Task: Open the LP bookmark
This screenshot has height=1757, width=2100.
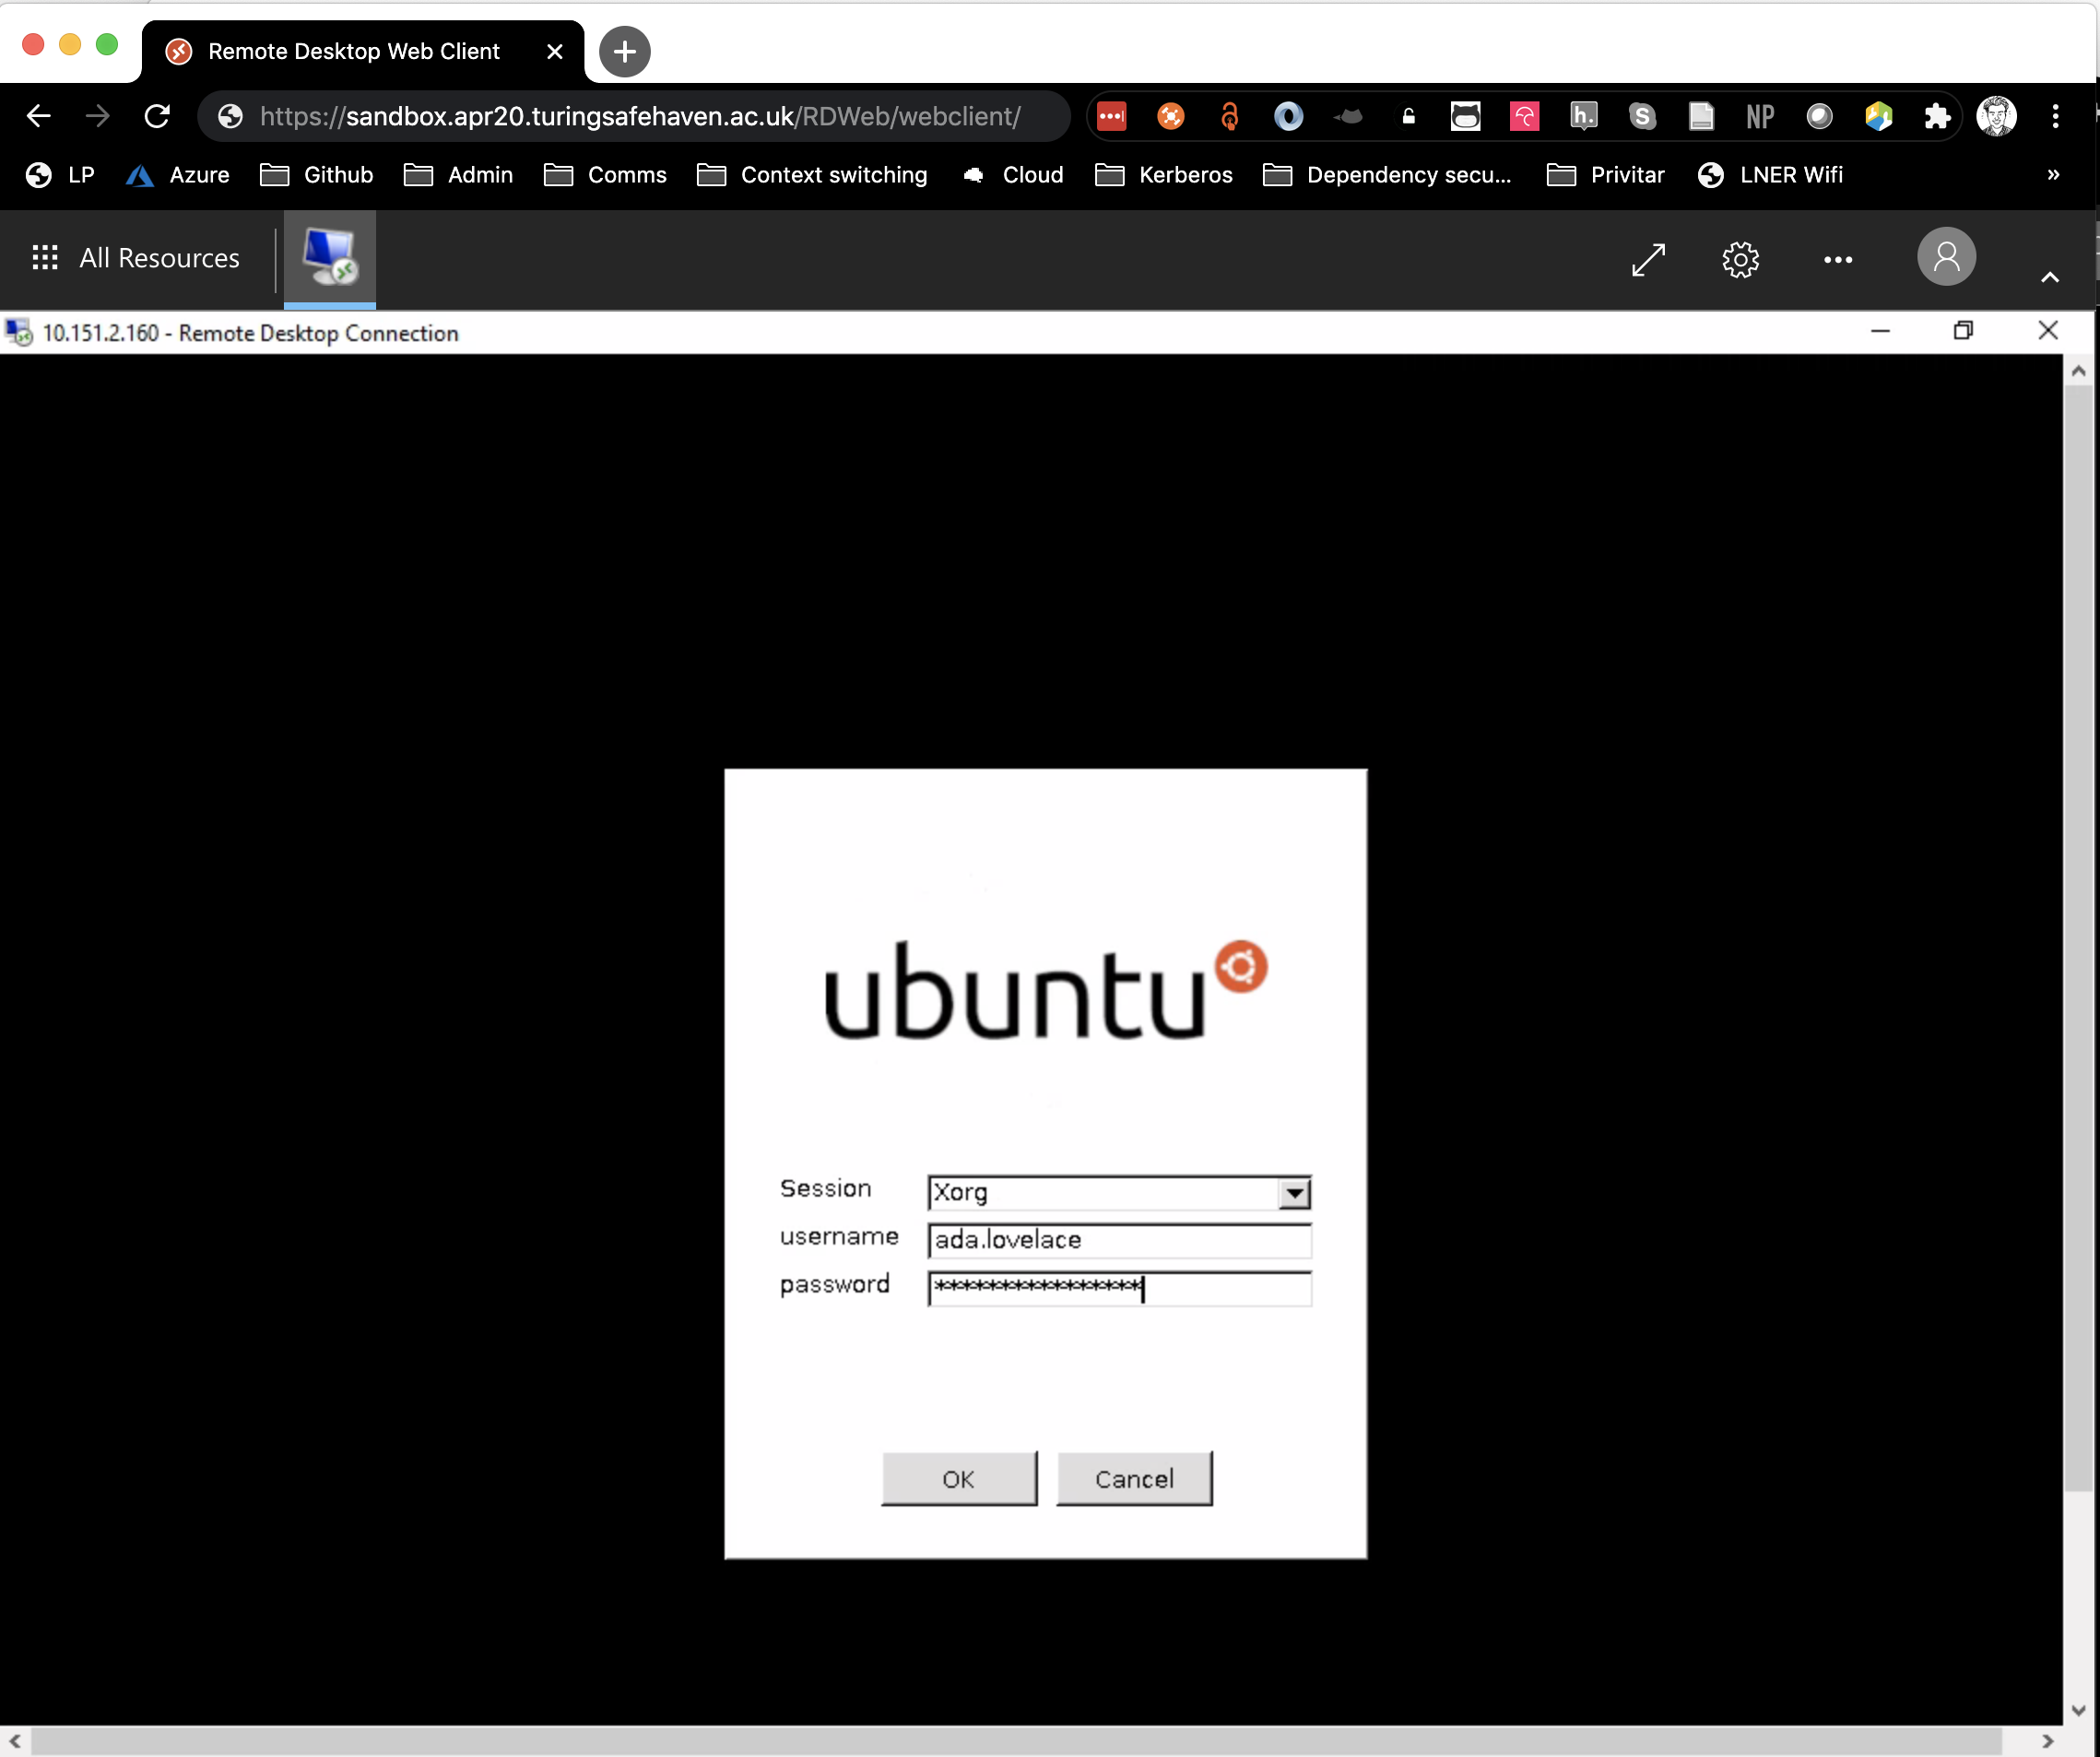Action: [61, 175]
